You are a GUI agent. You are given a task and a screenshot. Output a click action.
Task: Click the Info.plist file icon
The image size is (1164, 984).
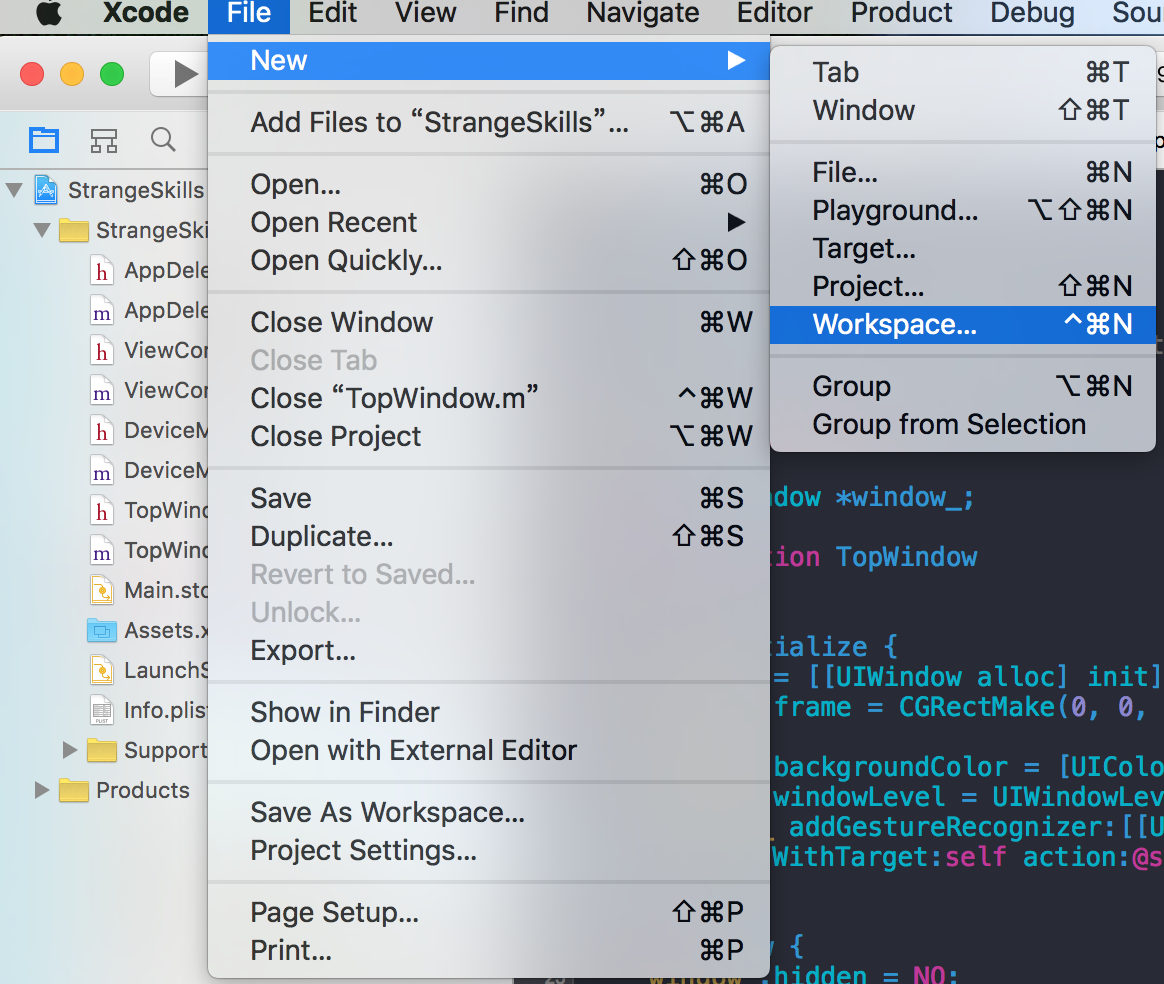(102, 711)
